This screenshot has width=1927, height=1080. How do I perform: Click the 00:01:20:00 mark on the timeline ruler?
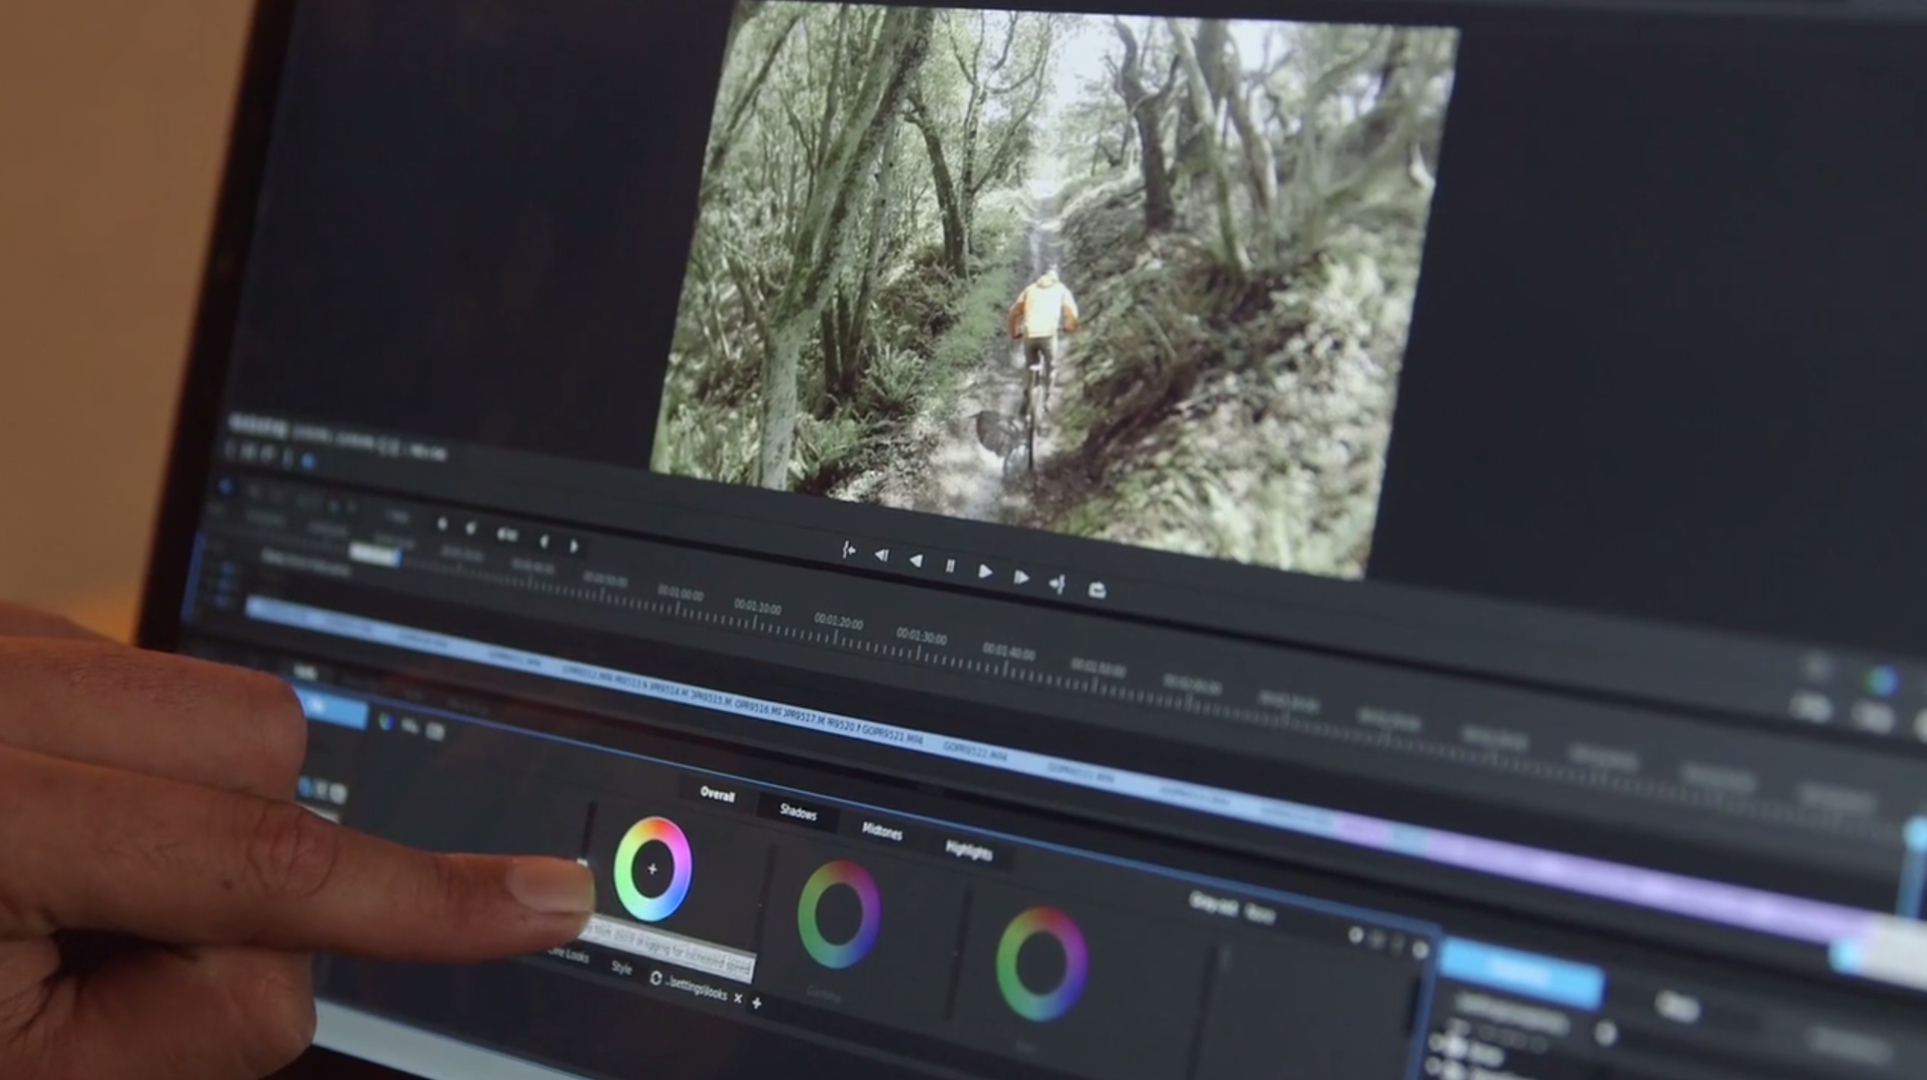[838, 620]
